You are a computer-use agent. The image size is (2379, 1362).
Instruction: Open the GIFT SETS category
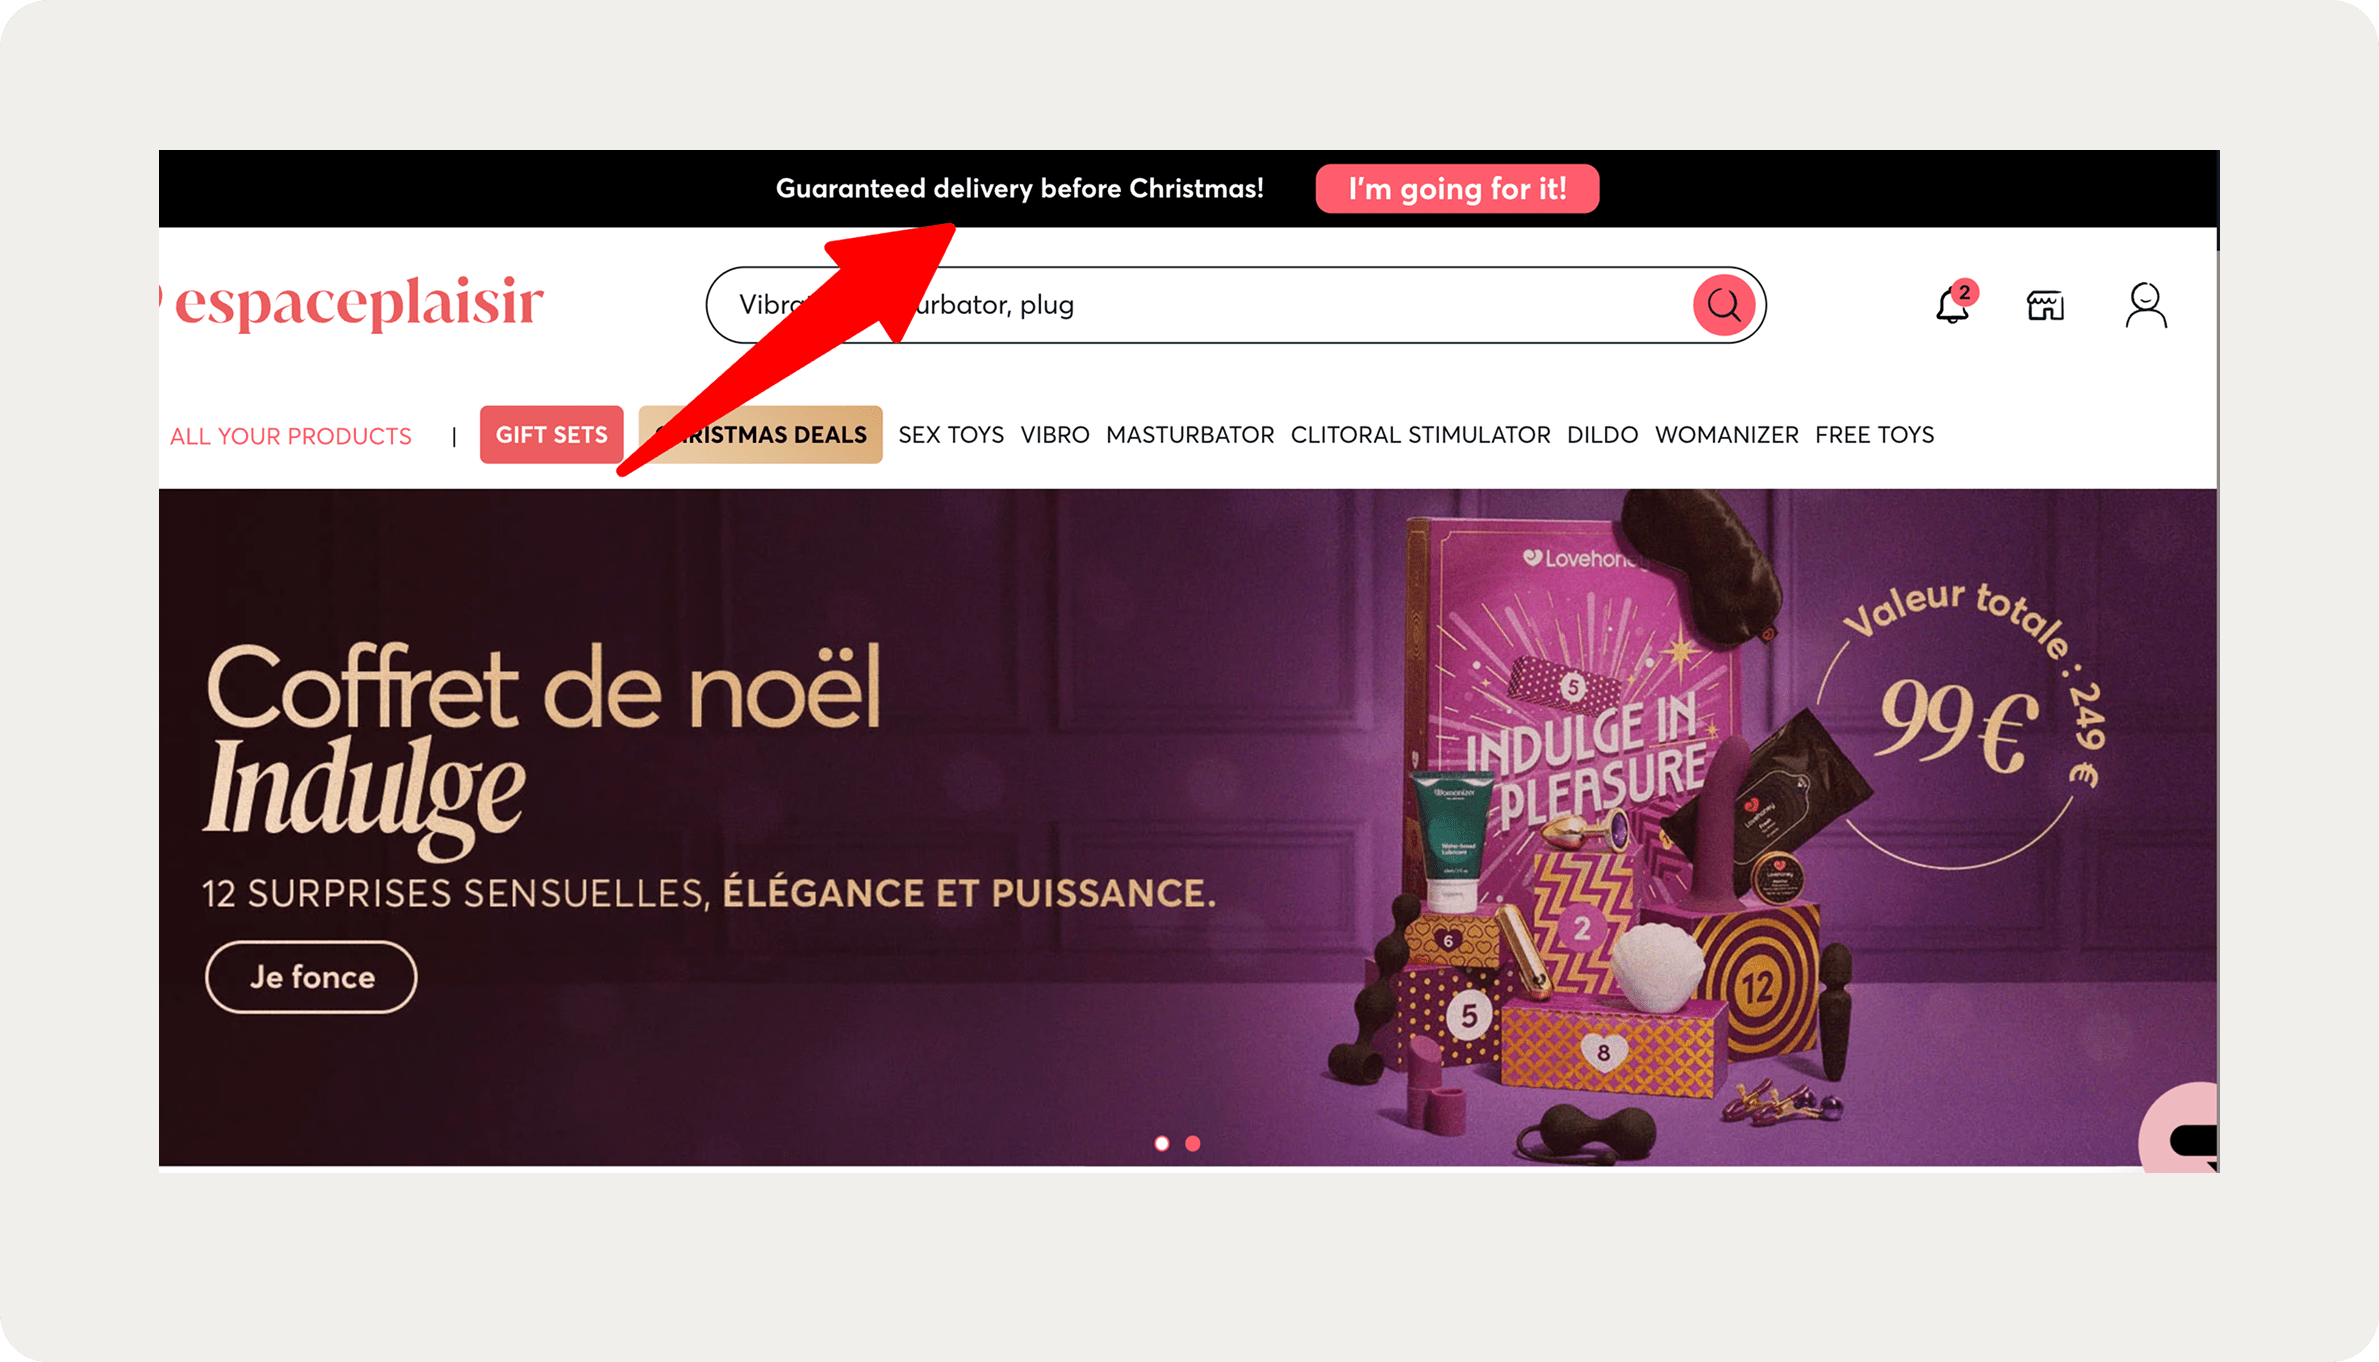(x=551, y=435)
